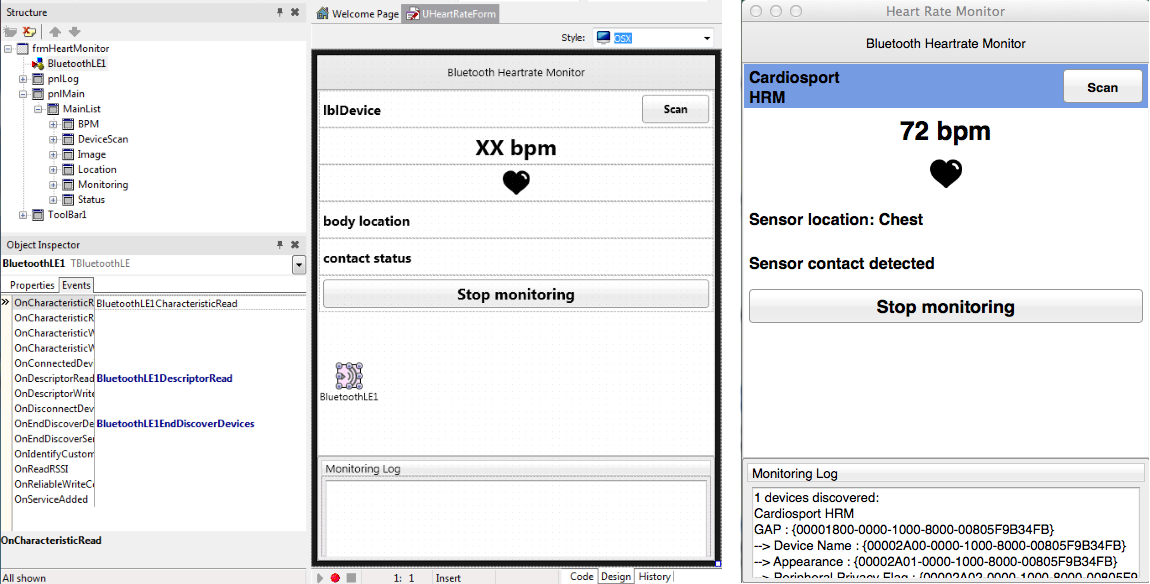The height and width of the screenshot is (584, 1150).
Task: Pin the Object Inspector panel
Action: click(279, 245)
